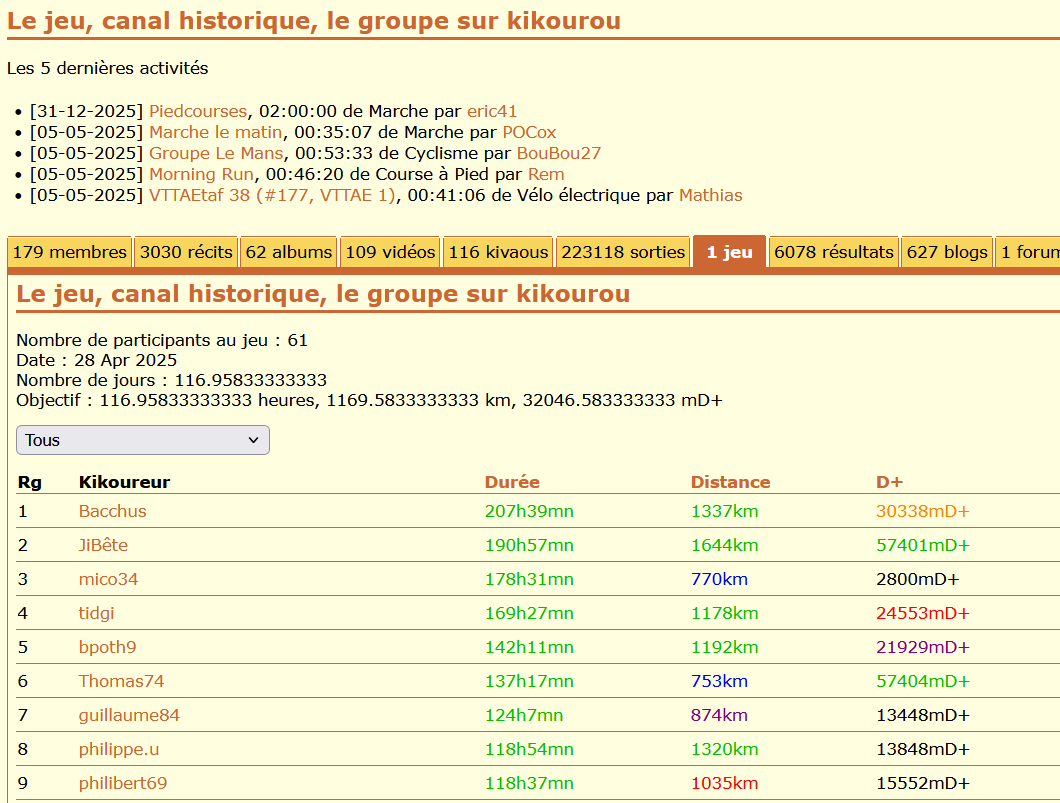Sort the ranking by Distance column

[730, 482]
